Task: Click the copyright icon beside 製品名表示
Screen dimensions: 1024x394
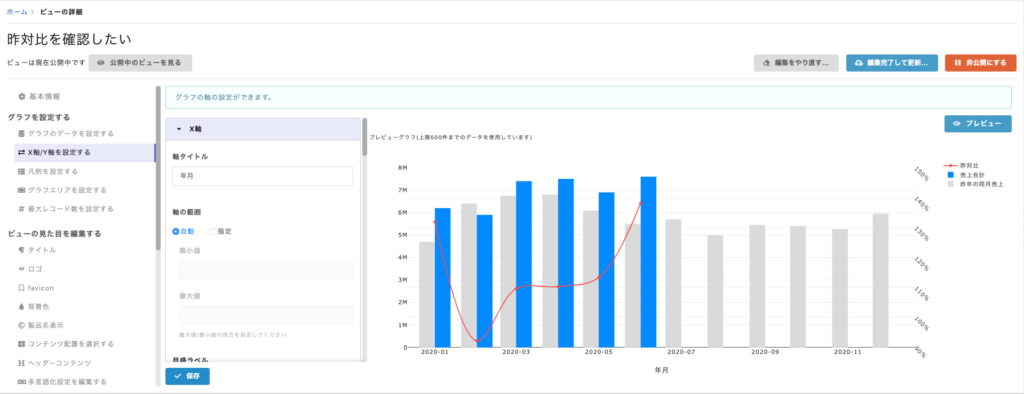Action: pyautogui.click(x=22, y=325)
